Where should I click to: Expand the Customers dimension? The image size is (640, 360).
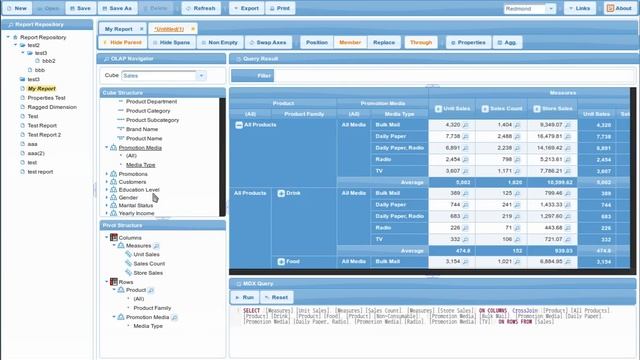coord(107,182)
